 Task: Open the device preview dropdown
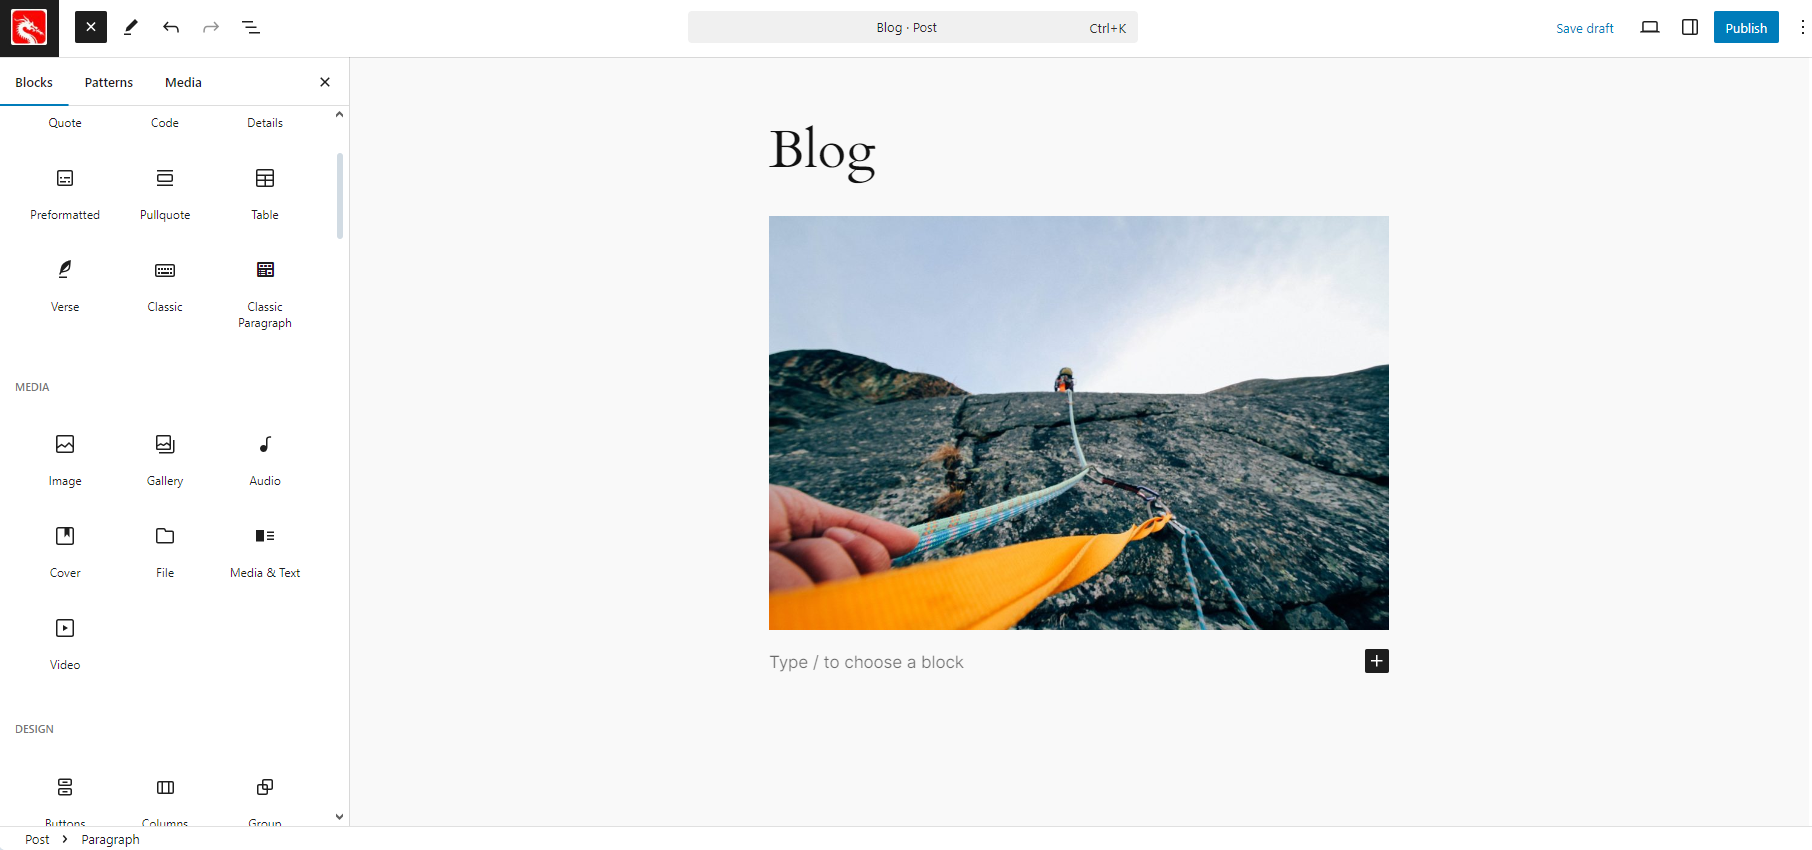(1650, 27)
